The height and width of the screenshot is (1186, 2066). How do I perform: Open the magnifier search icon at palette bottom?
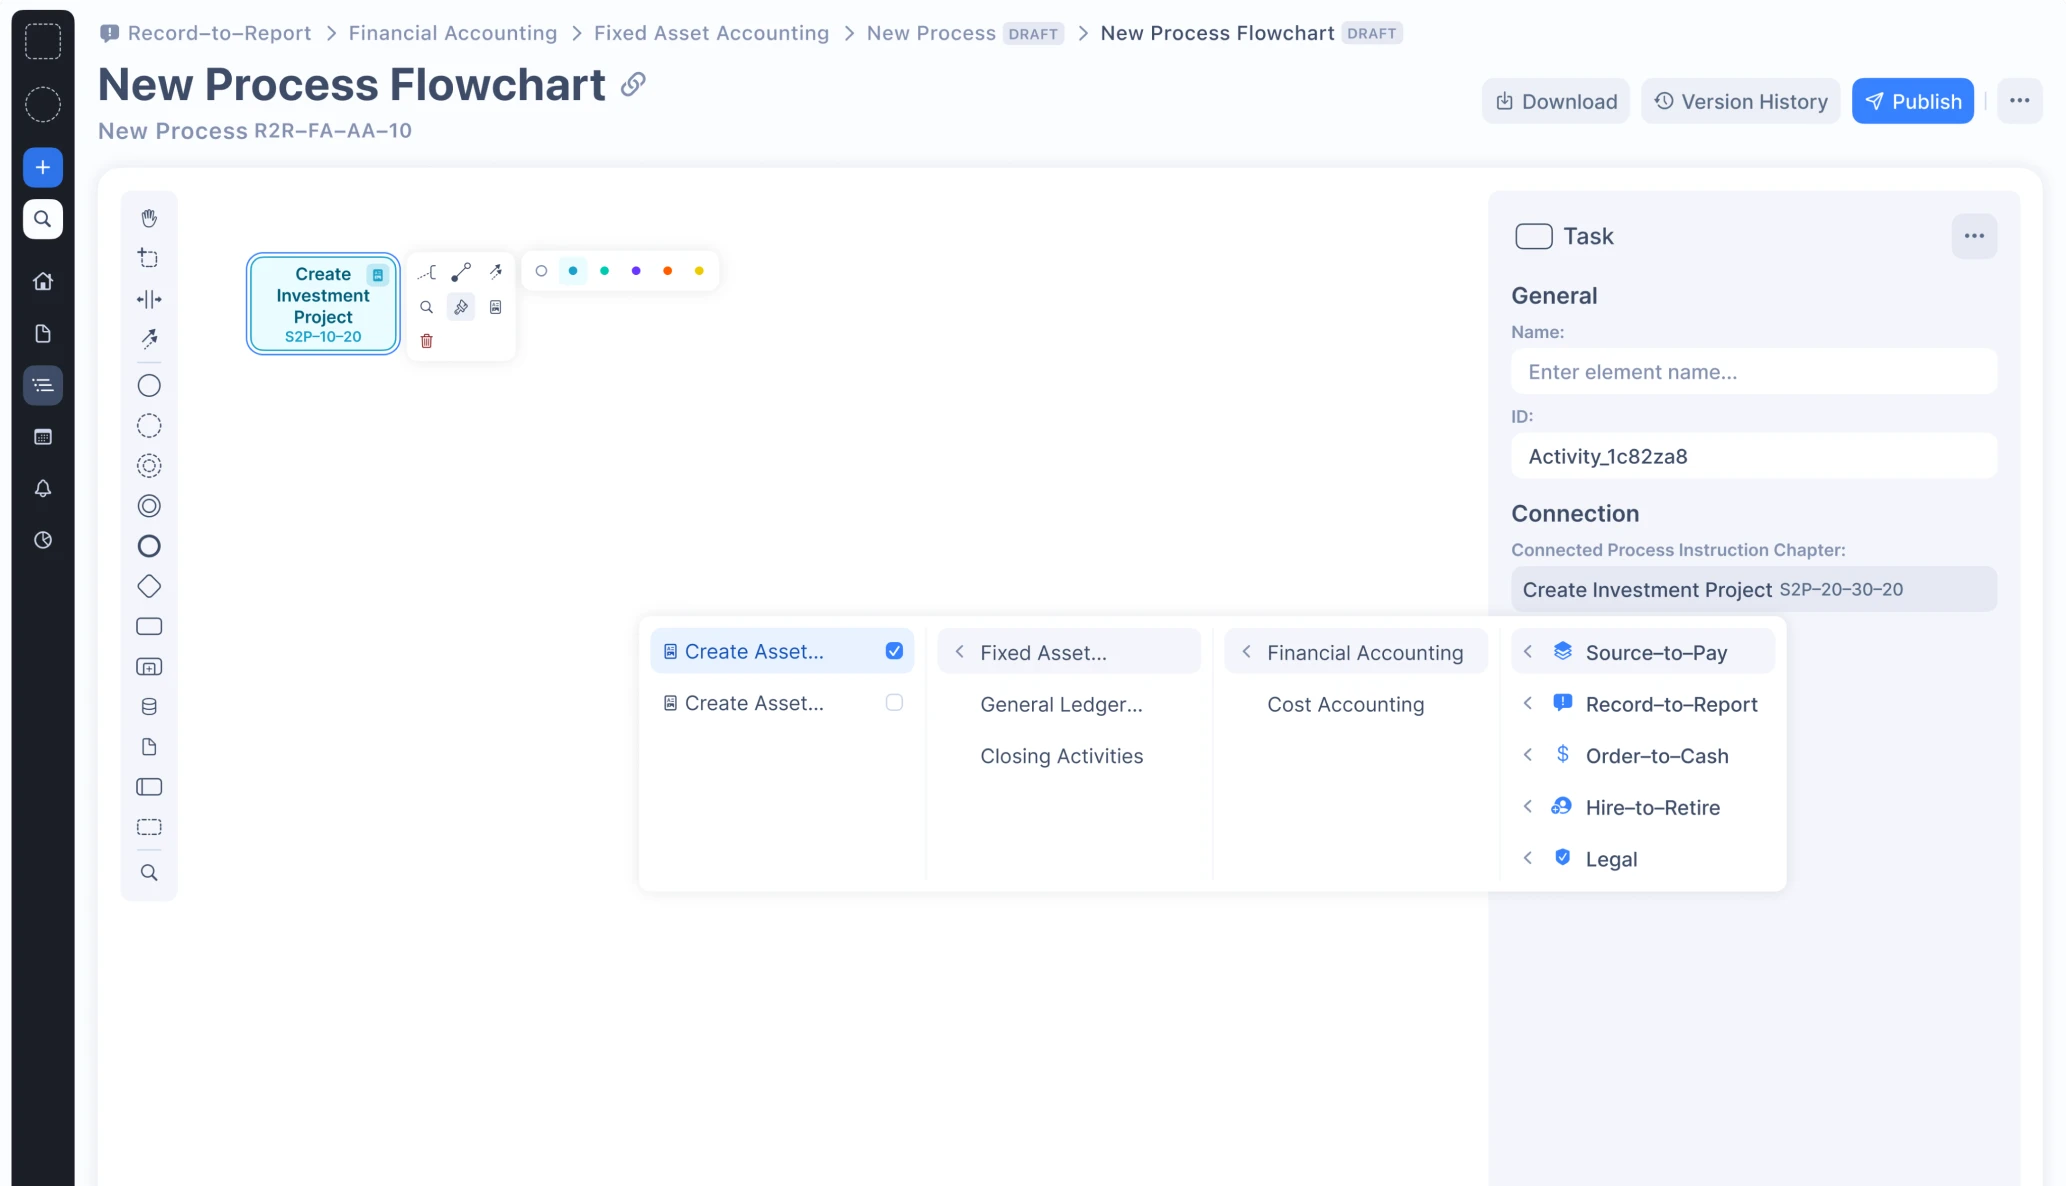point(149,872)
